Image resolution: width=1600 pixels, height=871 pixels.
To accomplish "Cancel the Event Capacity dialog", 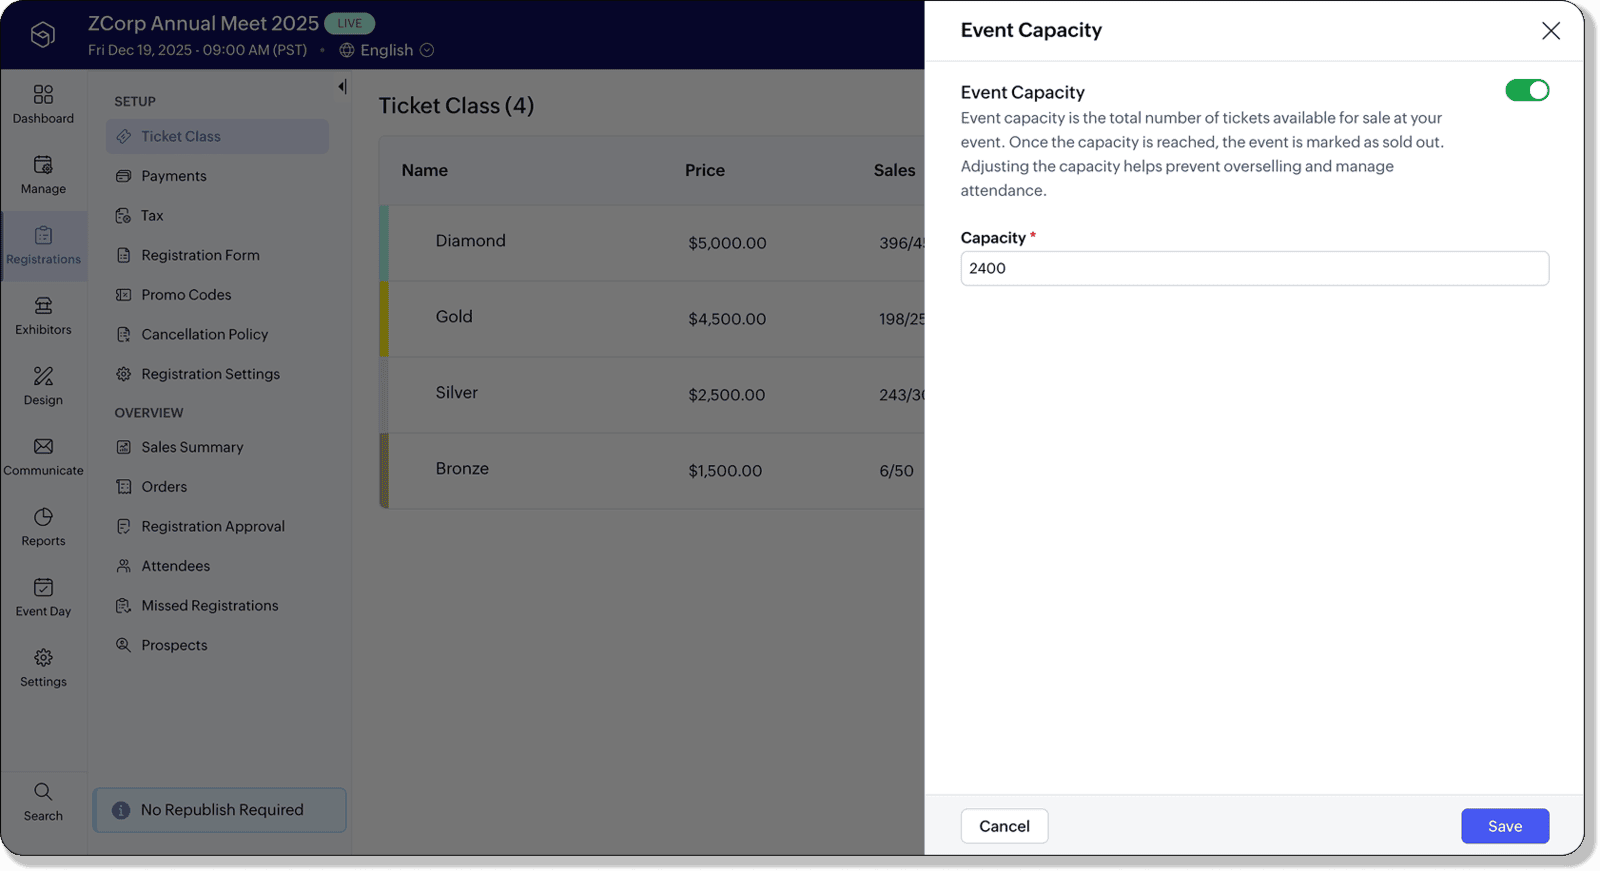I will [x=1004, y=826].
